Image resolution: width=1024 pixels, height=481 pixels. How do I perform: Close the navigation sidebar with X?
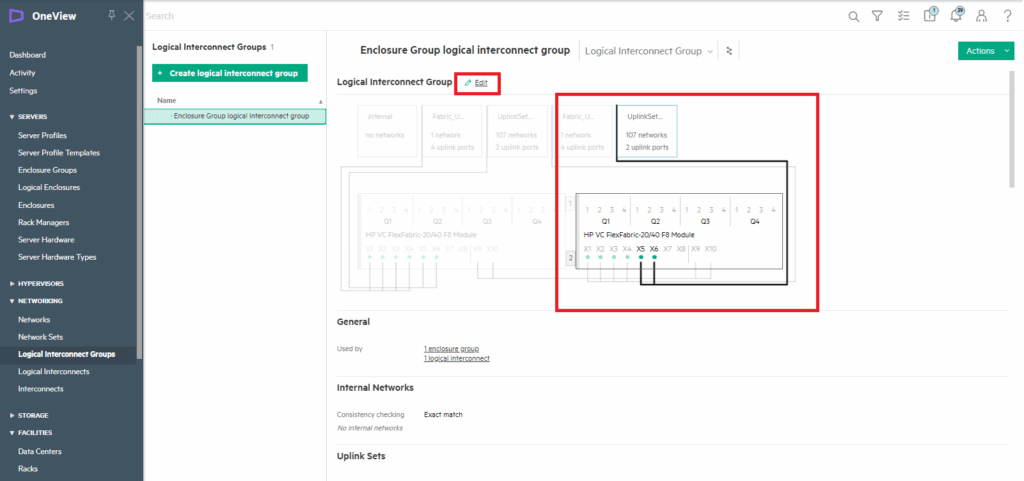pos(129,16)
